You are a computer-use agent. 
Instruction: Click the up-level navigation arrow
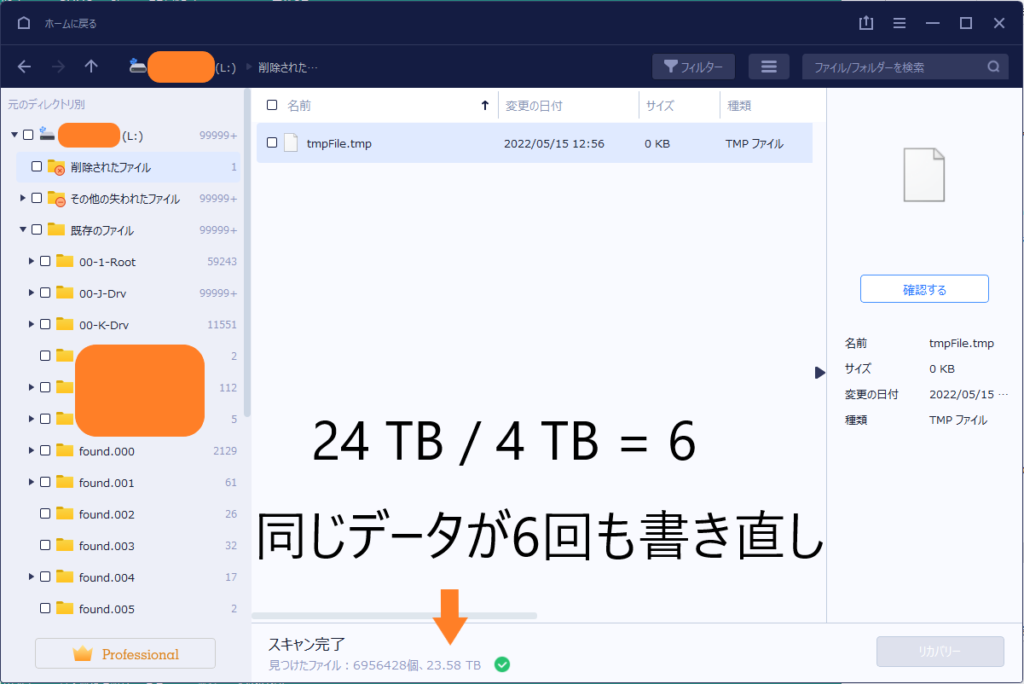click(x=90, y=66)
